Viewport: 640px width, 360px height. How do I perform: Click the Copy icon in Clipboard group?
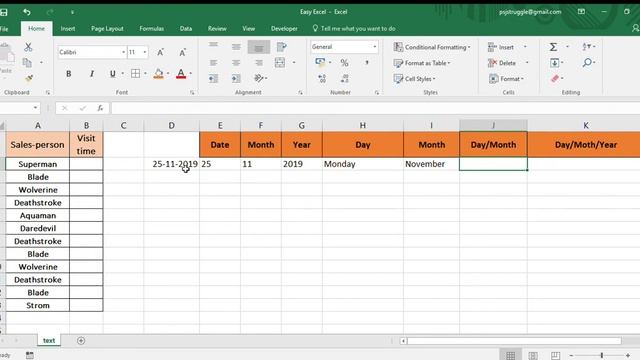coord(27,62)
